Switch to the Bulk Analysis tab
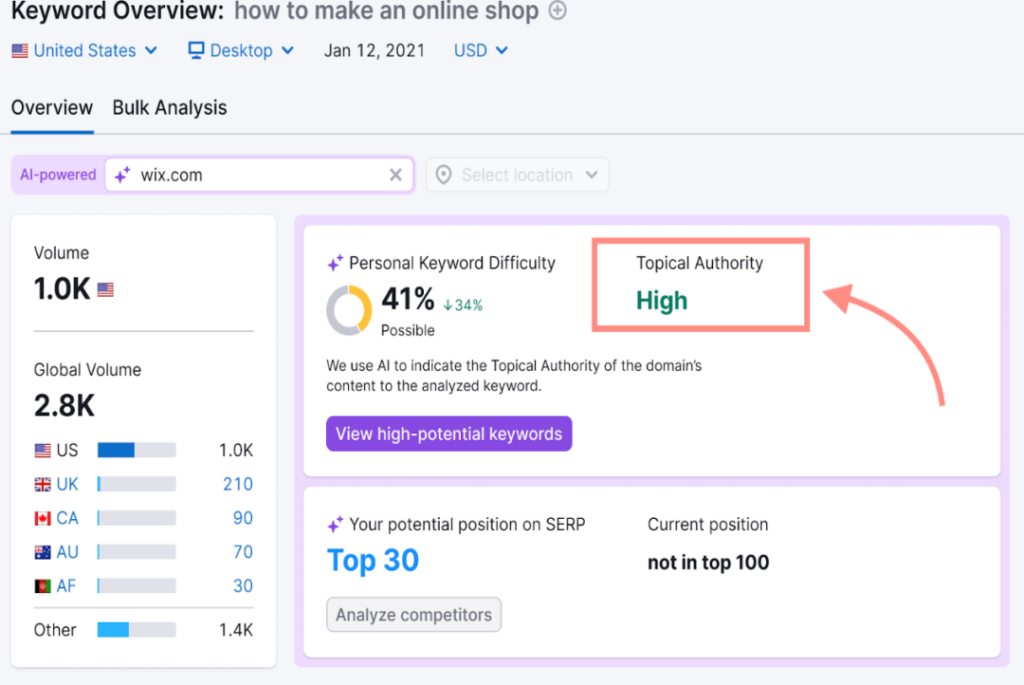The image size is (1024, 685). coord(169,108)
